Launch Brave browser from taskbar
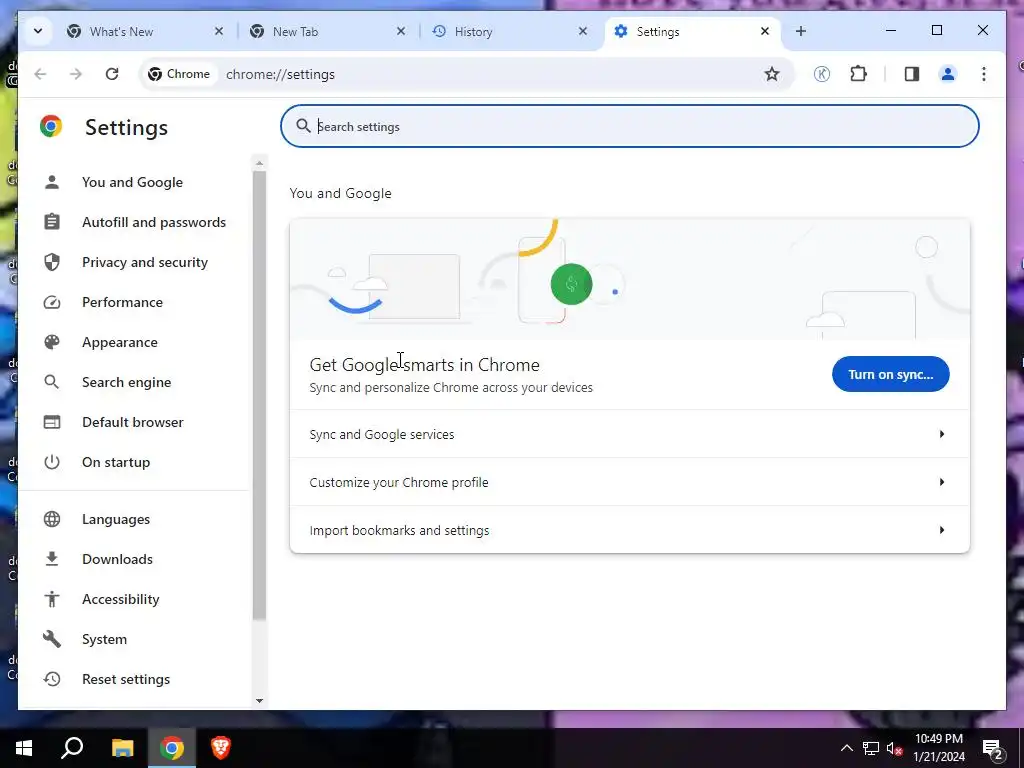 coord(221,748)
